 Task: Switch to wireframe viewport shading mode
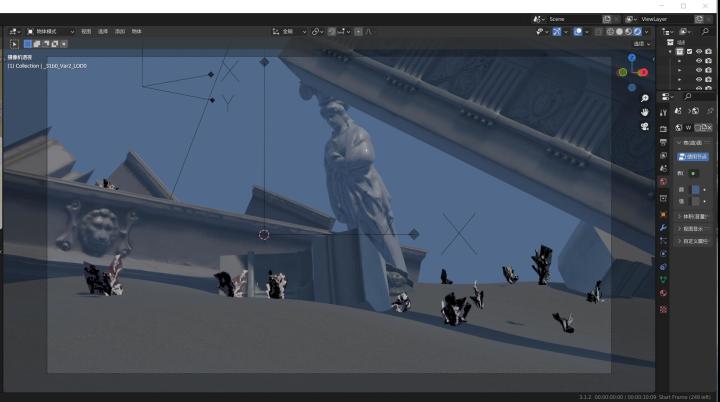pos(610,32)
